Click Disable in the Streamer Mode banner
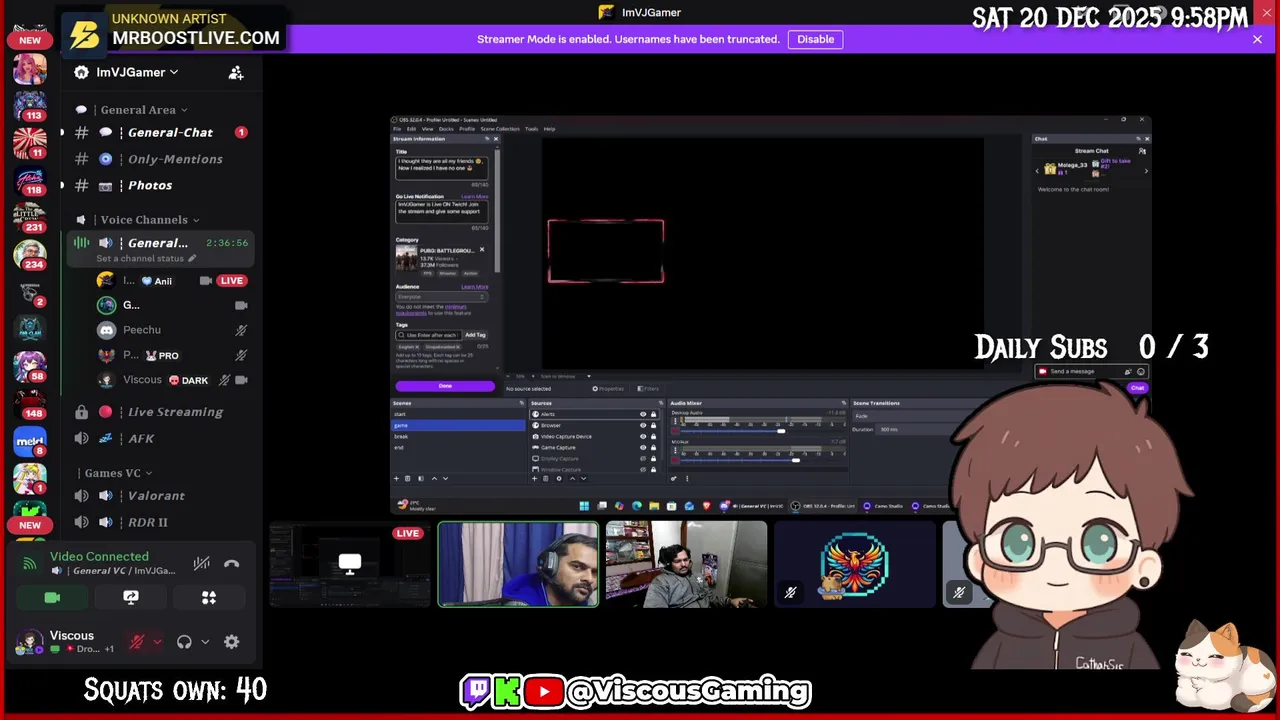The height and width of the screenshot is (720, 1280). tap(816, 39)
